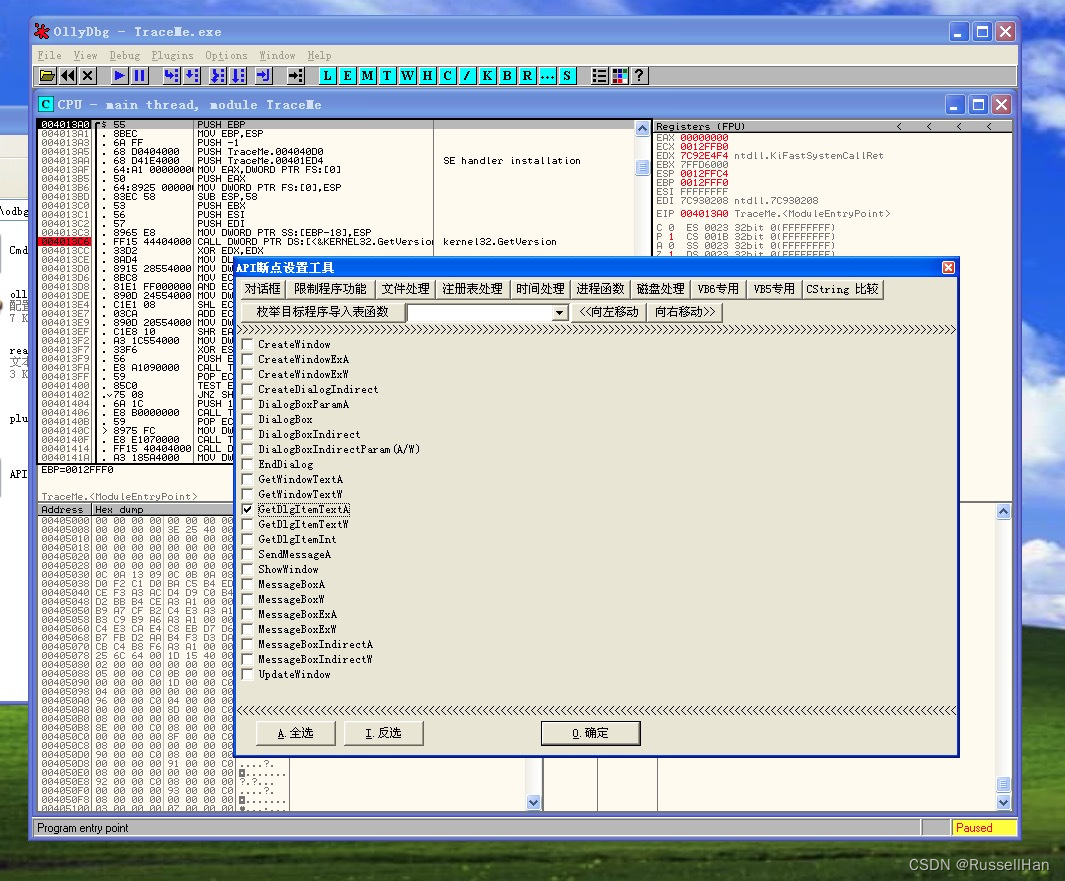Open Breakpoints window with B icon
The height and width of the screenshot is (881, 1065).
507,76
